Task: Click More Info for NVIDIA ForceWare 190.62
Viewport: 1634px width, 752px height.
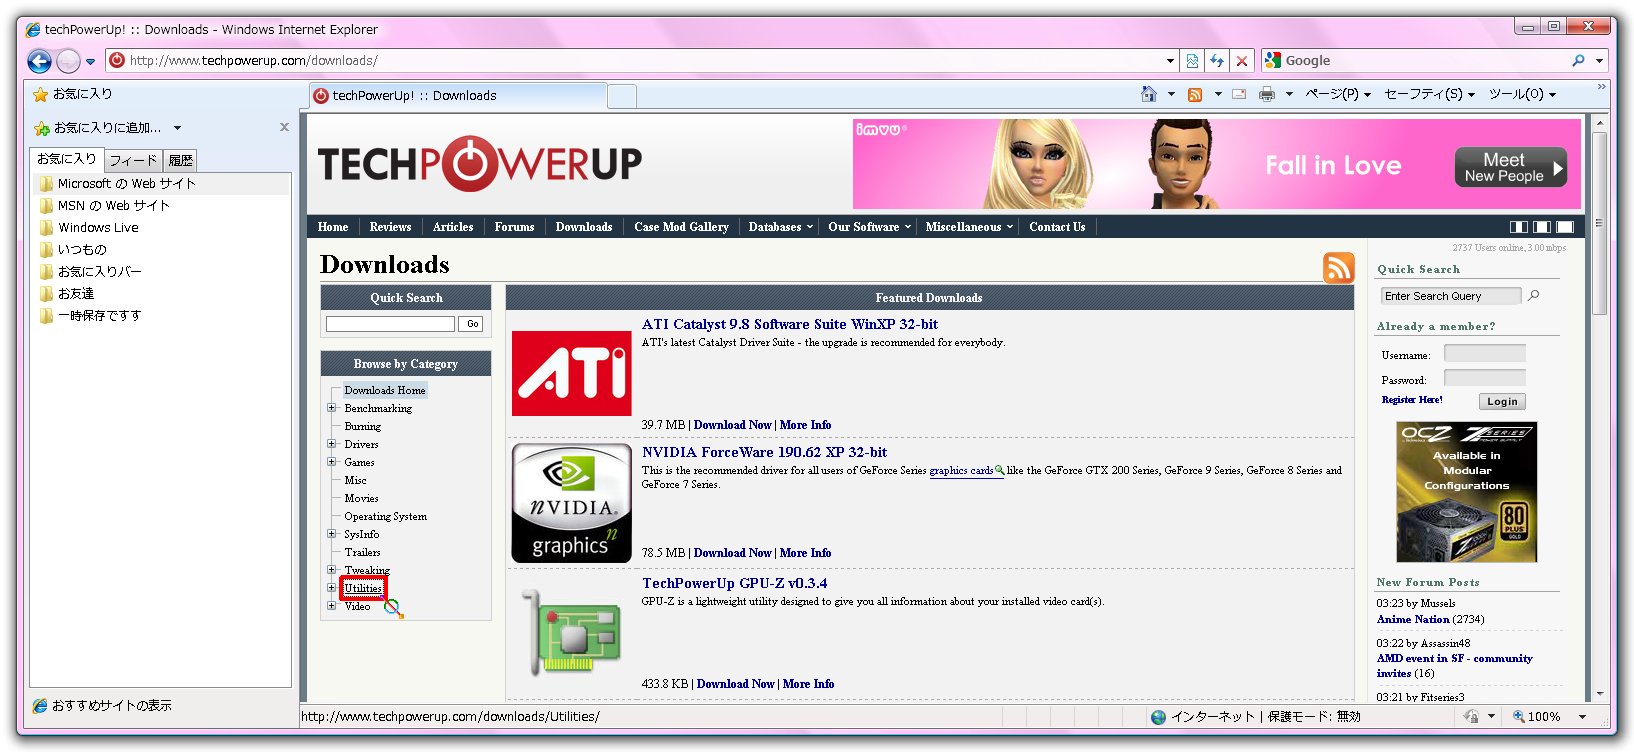Action: click(x=805, y=553)
